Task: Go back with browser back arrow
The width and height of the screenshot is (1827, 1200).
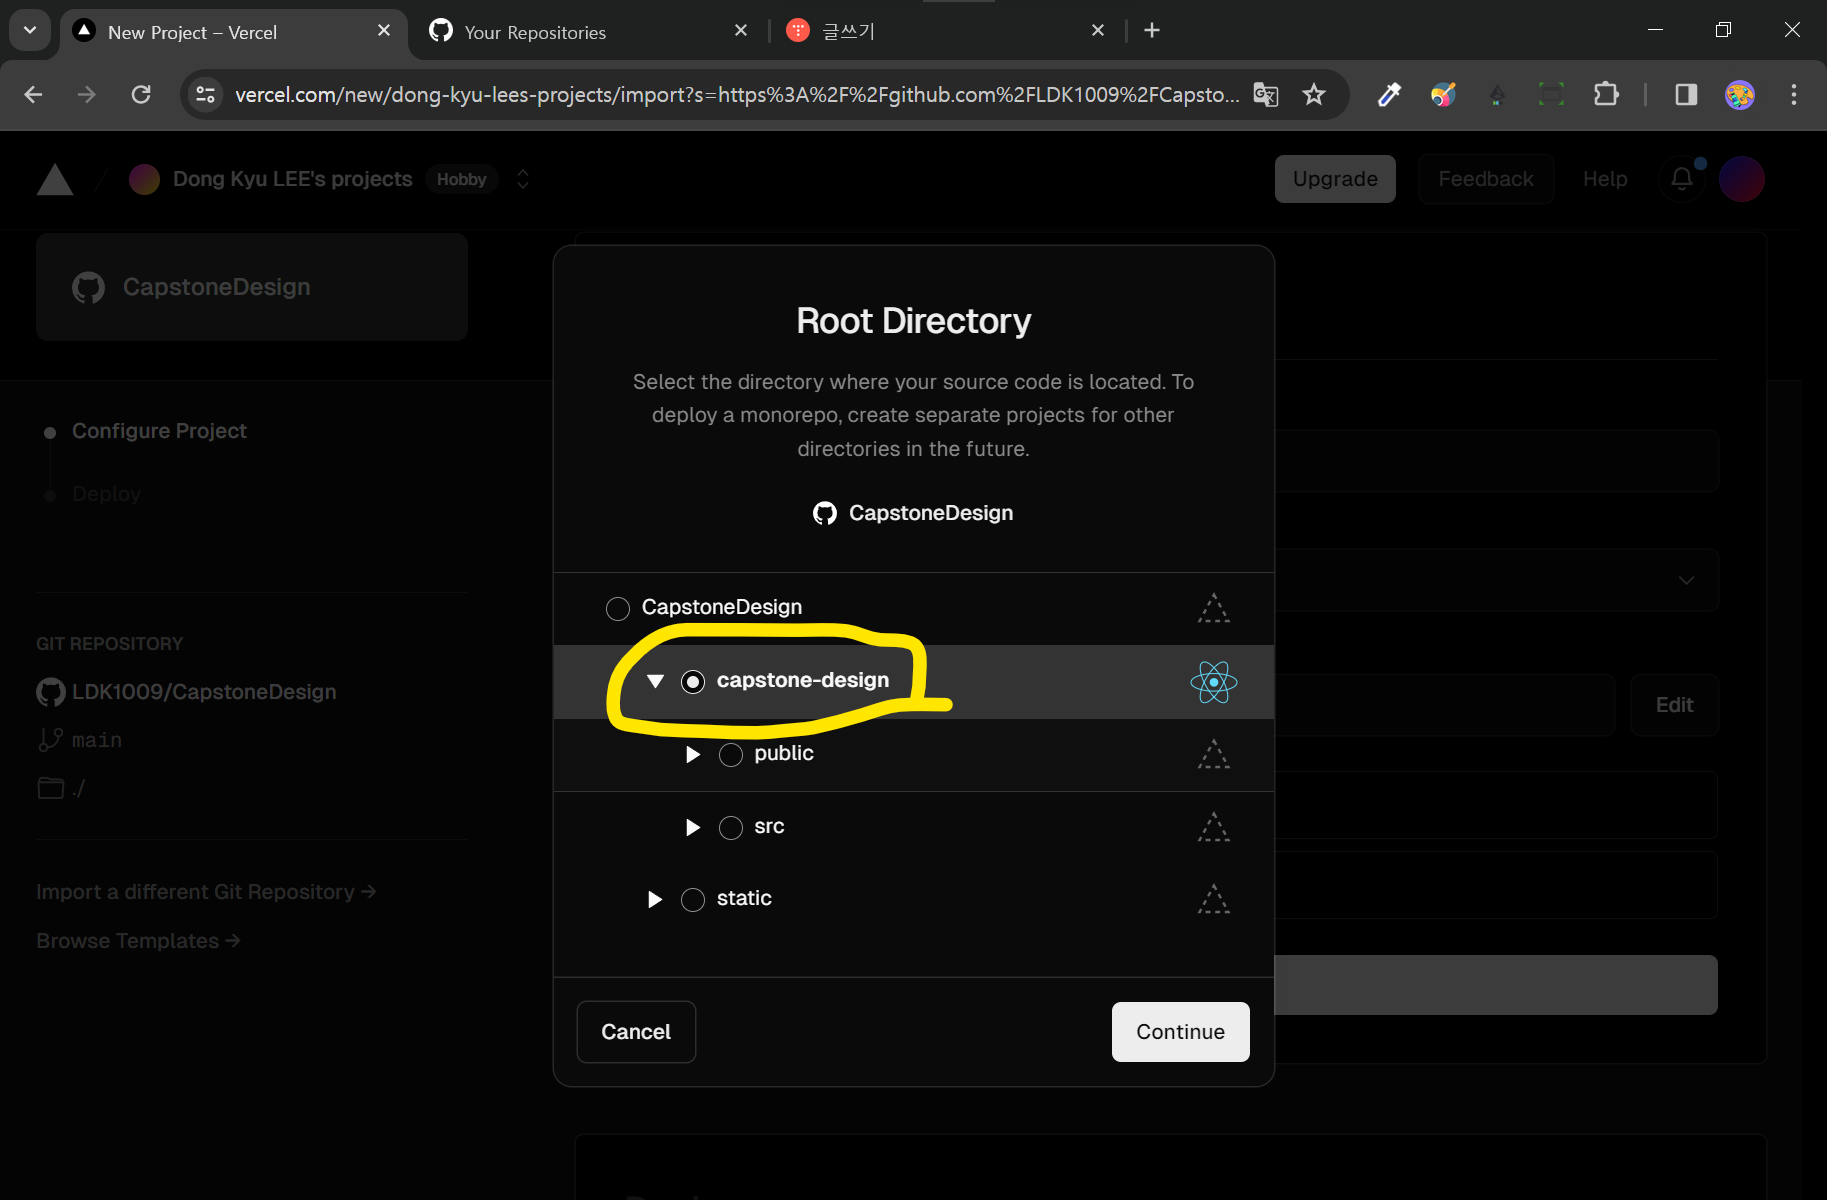Action: pyautogui.click(x=33, y=95)
